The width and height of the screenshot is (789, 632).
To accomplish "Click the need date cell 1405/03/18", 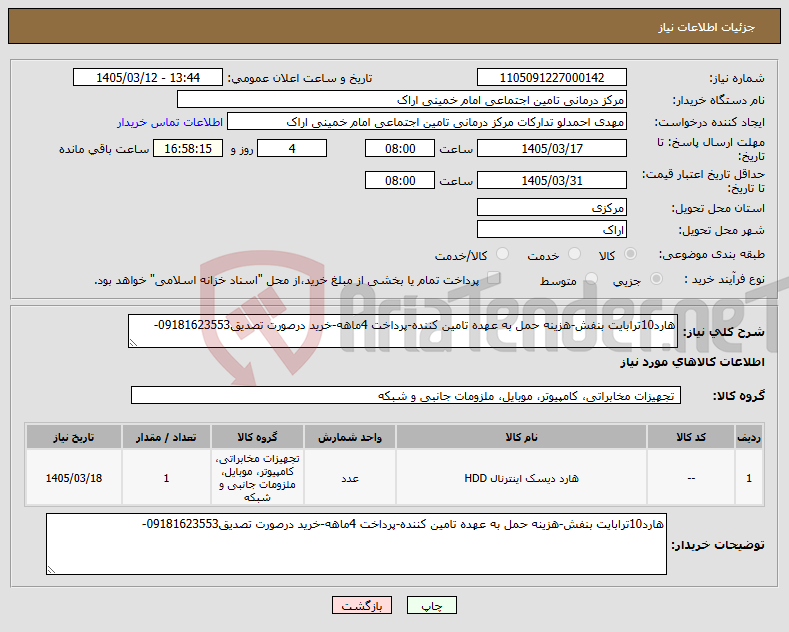I will pos(73,478).
